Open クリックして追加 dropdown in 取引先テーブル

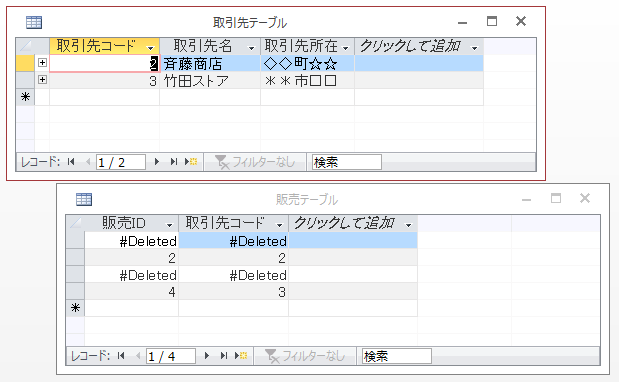pyautogui.click(x=475, y=48)
